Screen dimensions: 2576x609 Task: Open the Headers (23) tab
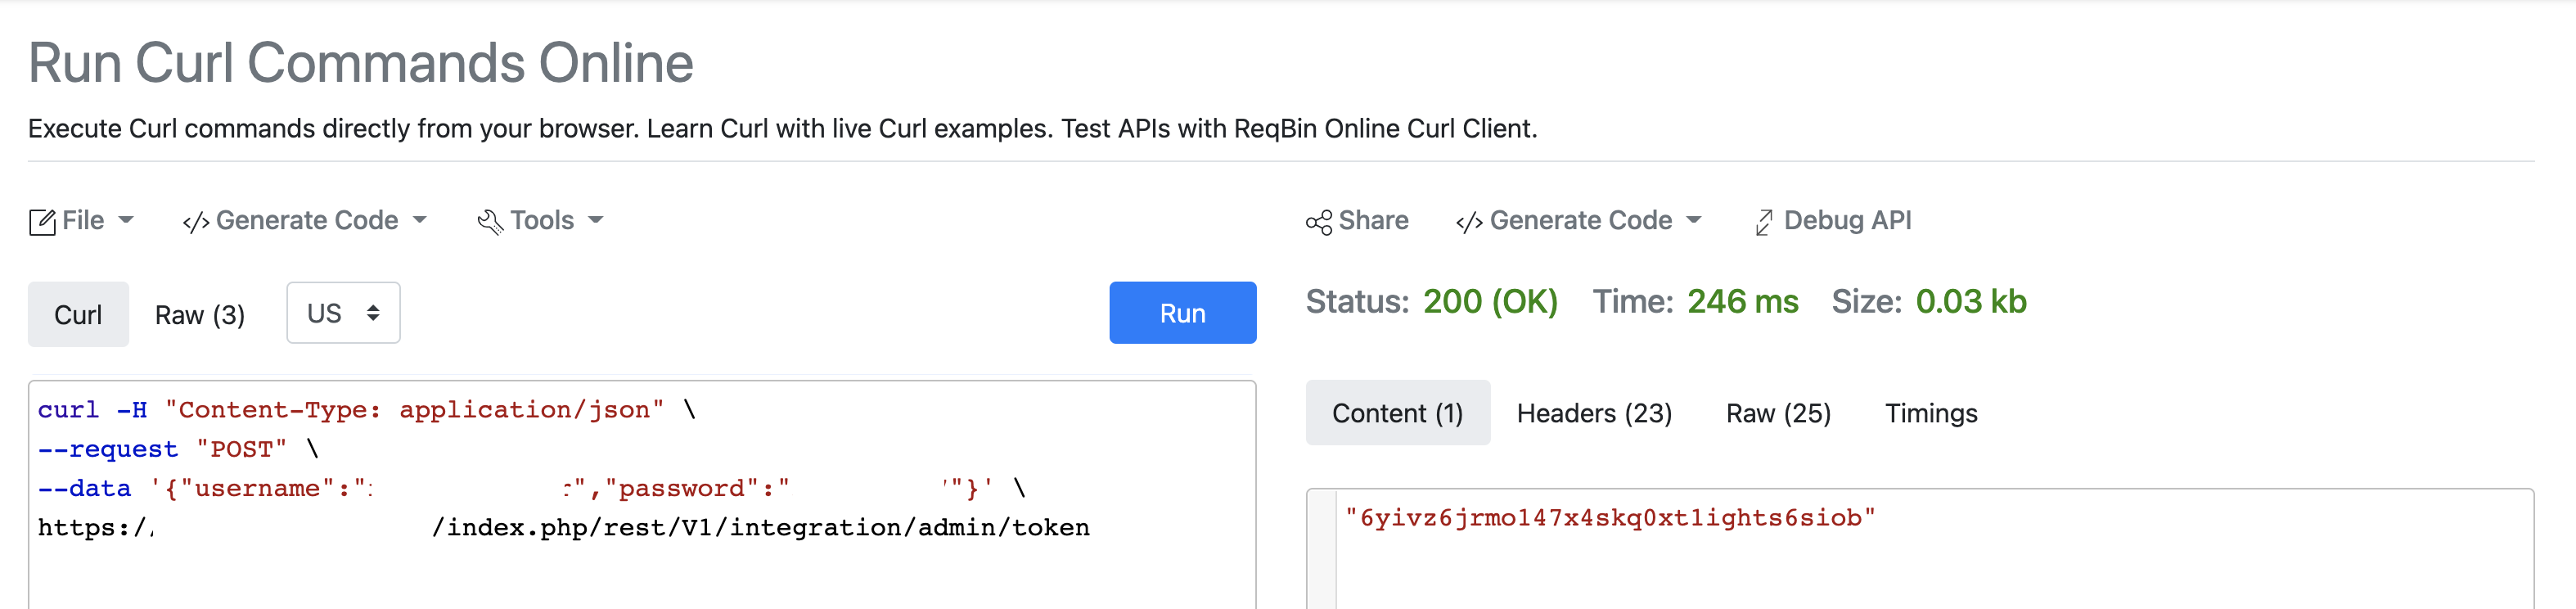point(1594,413)
